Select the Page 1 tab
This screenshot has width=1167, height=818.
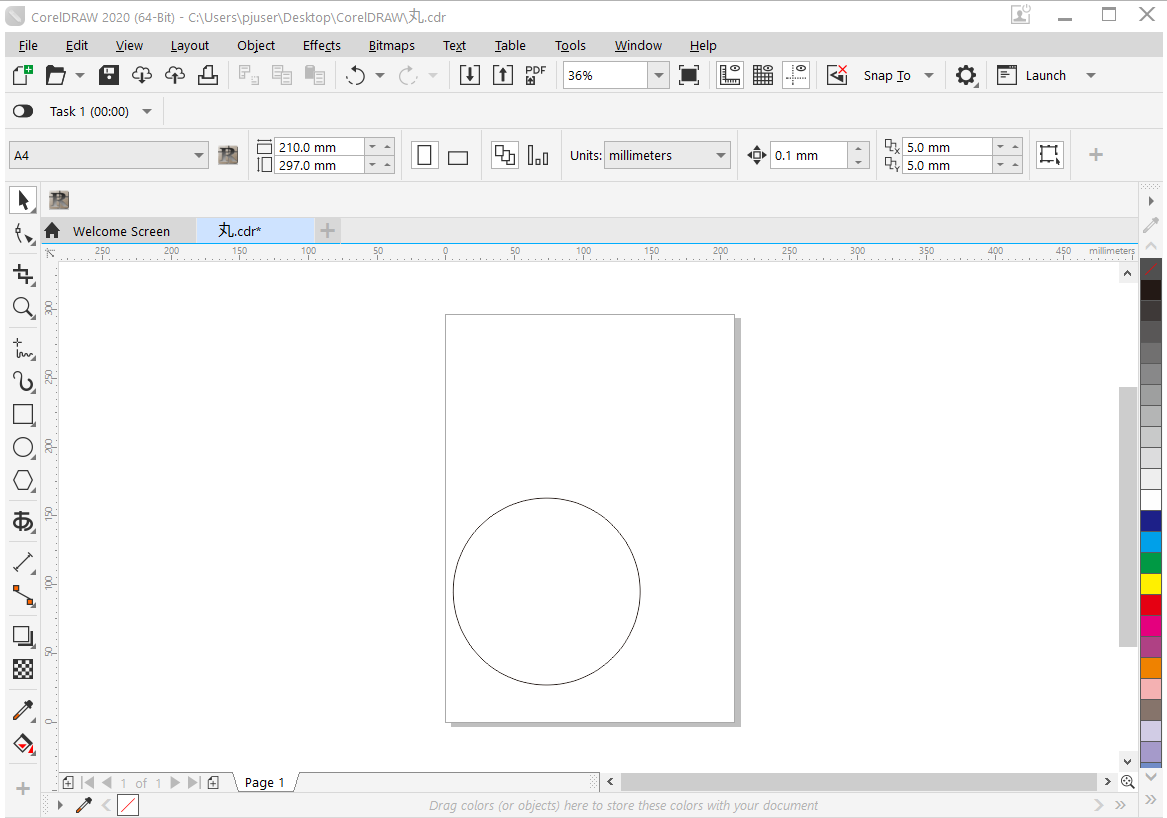pyautogui.click(x=264, y=782)
